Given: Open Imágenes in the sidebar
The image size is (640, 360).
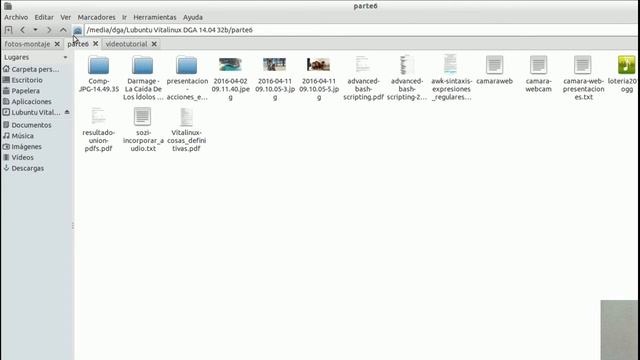Looking at the screenshot, I should point(22,147).
